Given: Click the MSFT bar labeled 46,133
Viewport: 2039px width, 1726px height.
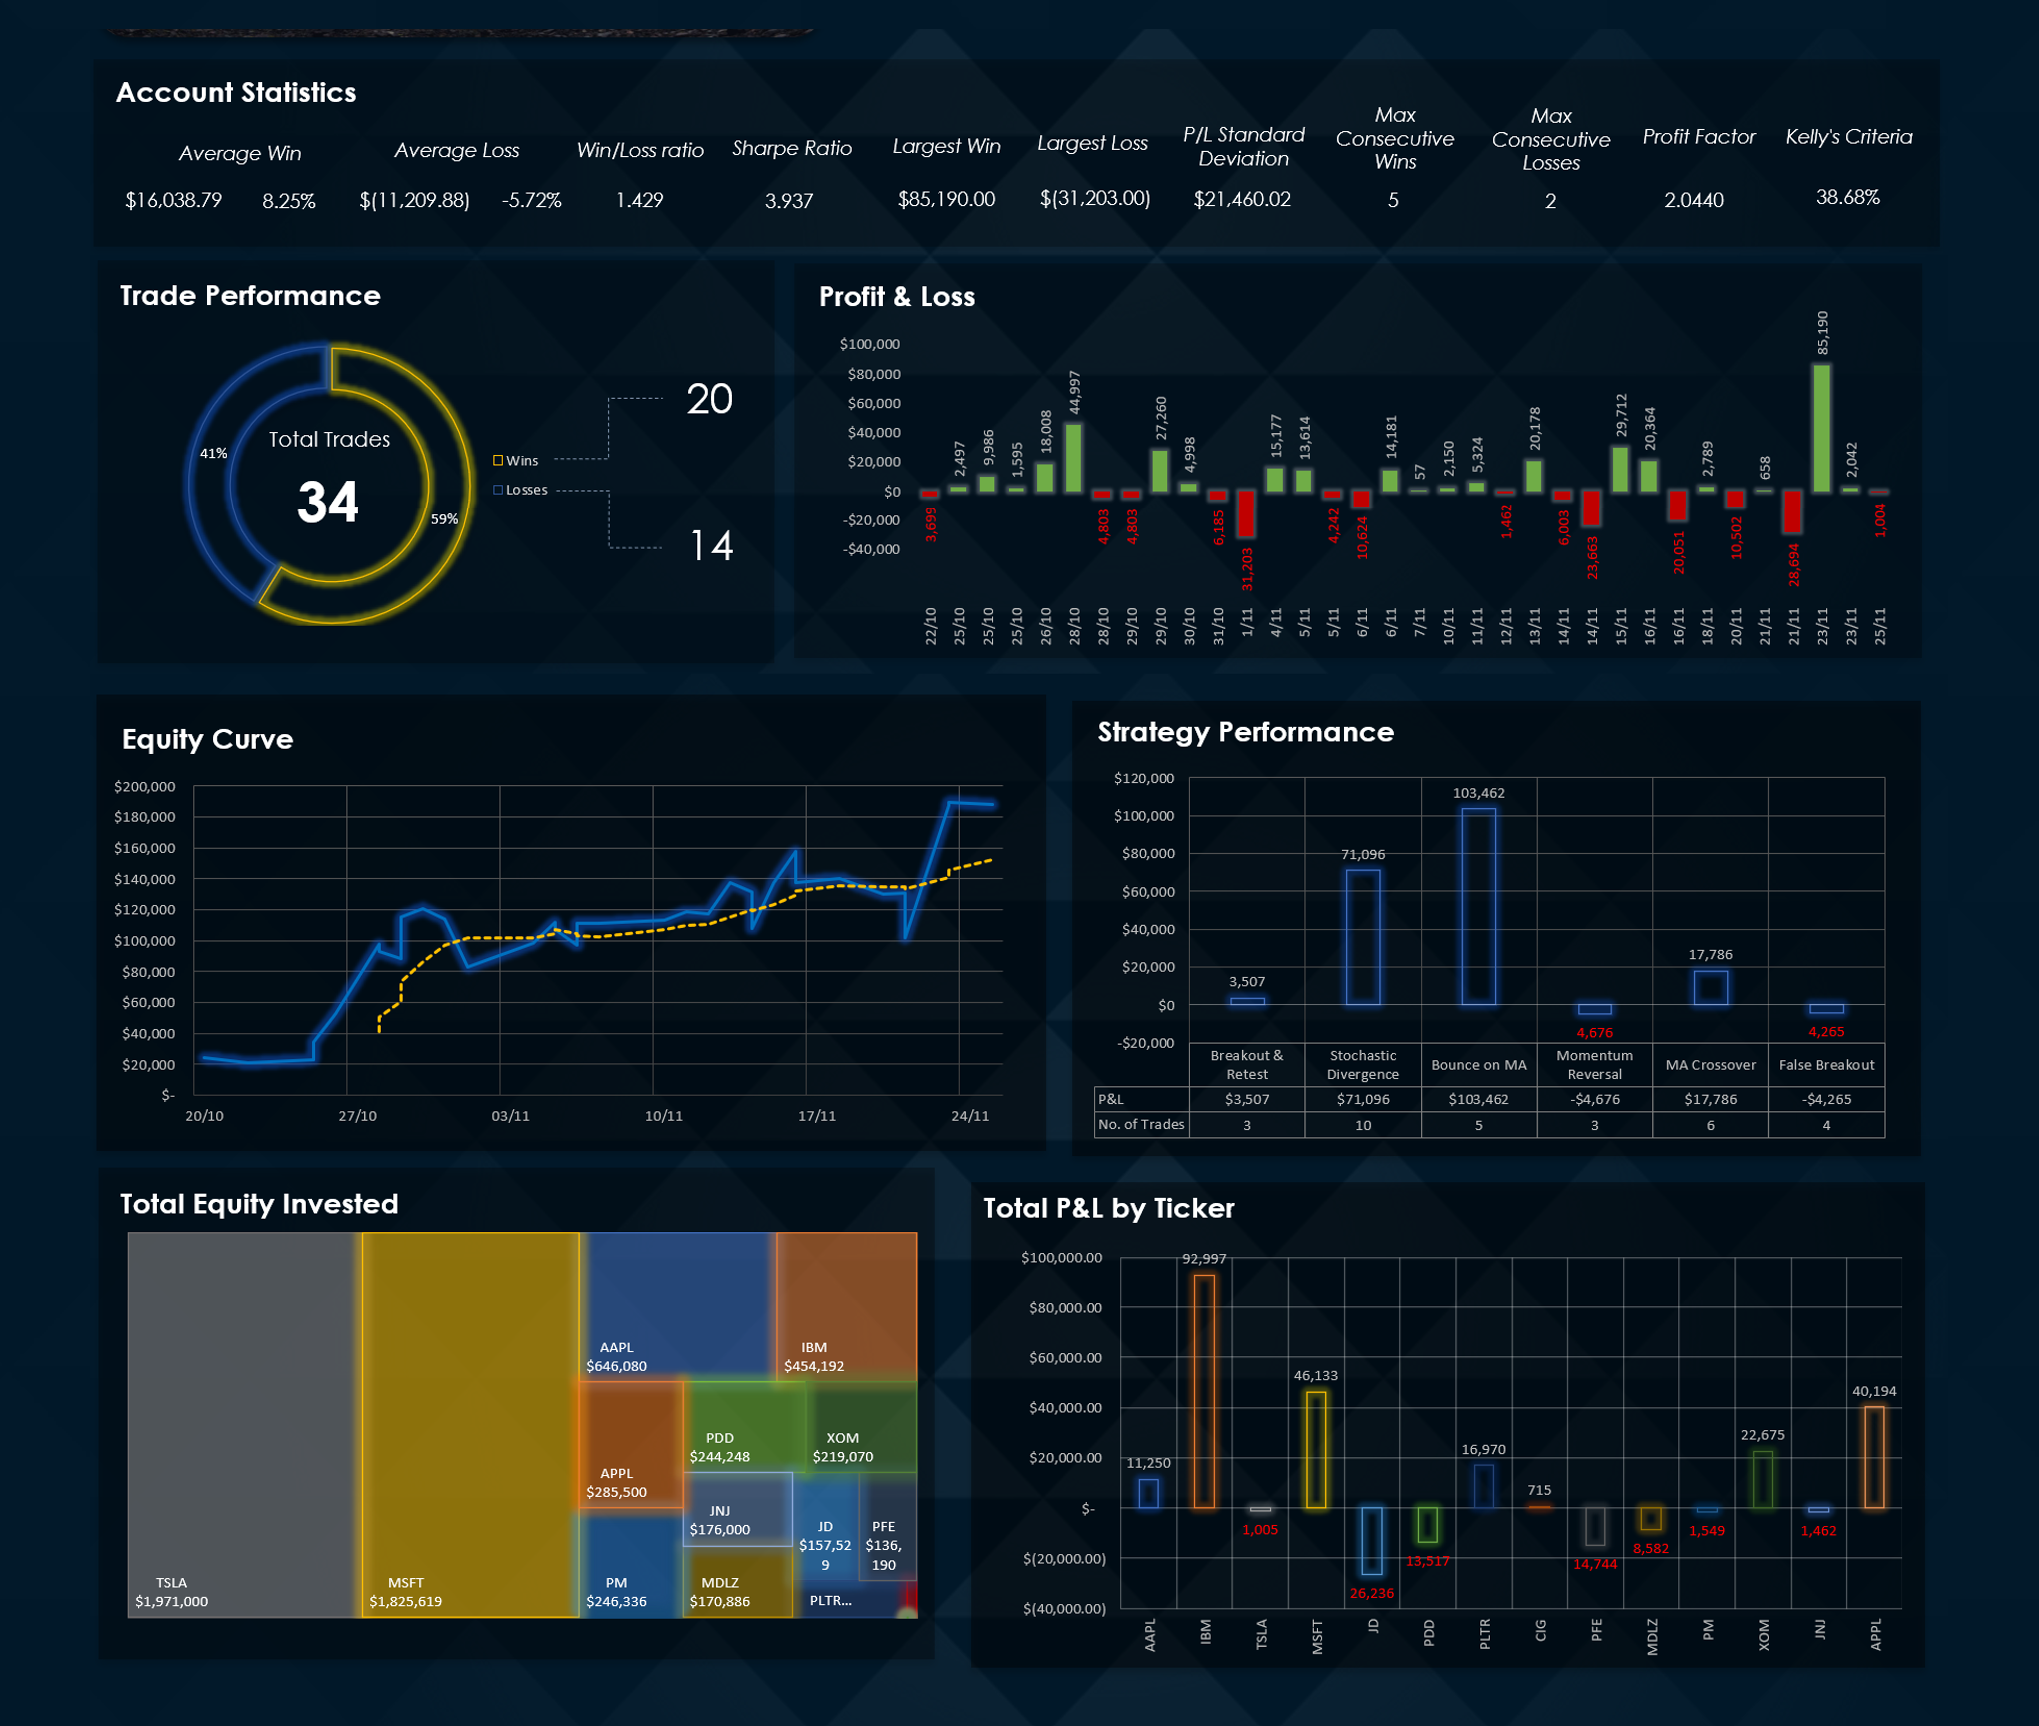Looking at the screenshot, I should click(x=1316, y=1450).
